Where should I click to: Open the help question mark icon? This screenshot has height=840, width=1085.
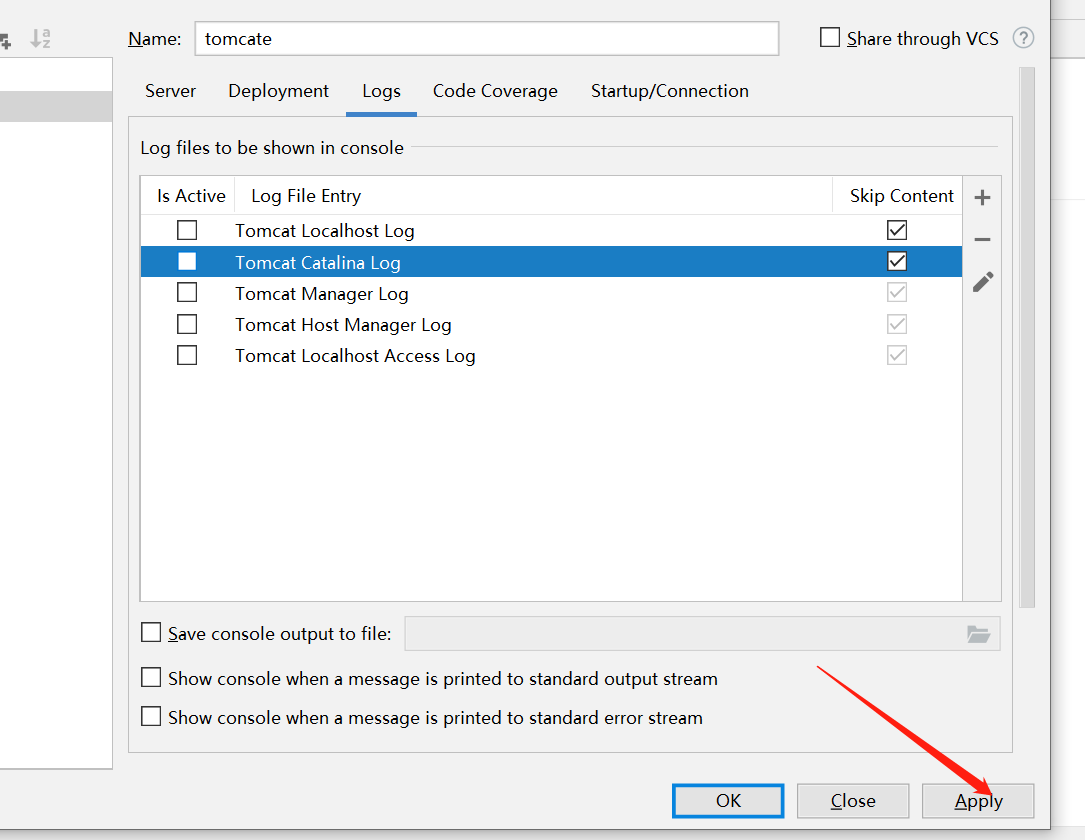(1023, 38)
